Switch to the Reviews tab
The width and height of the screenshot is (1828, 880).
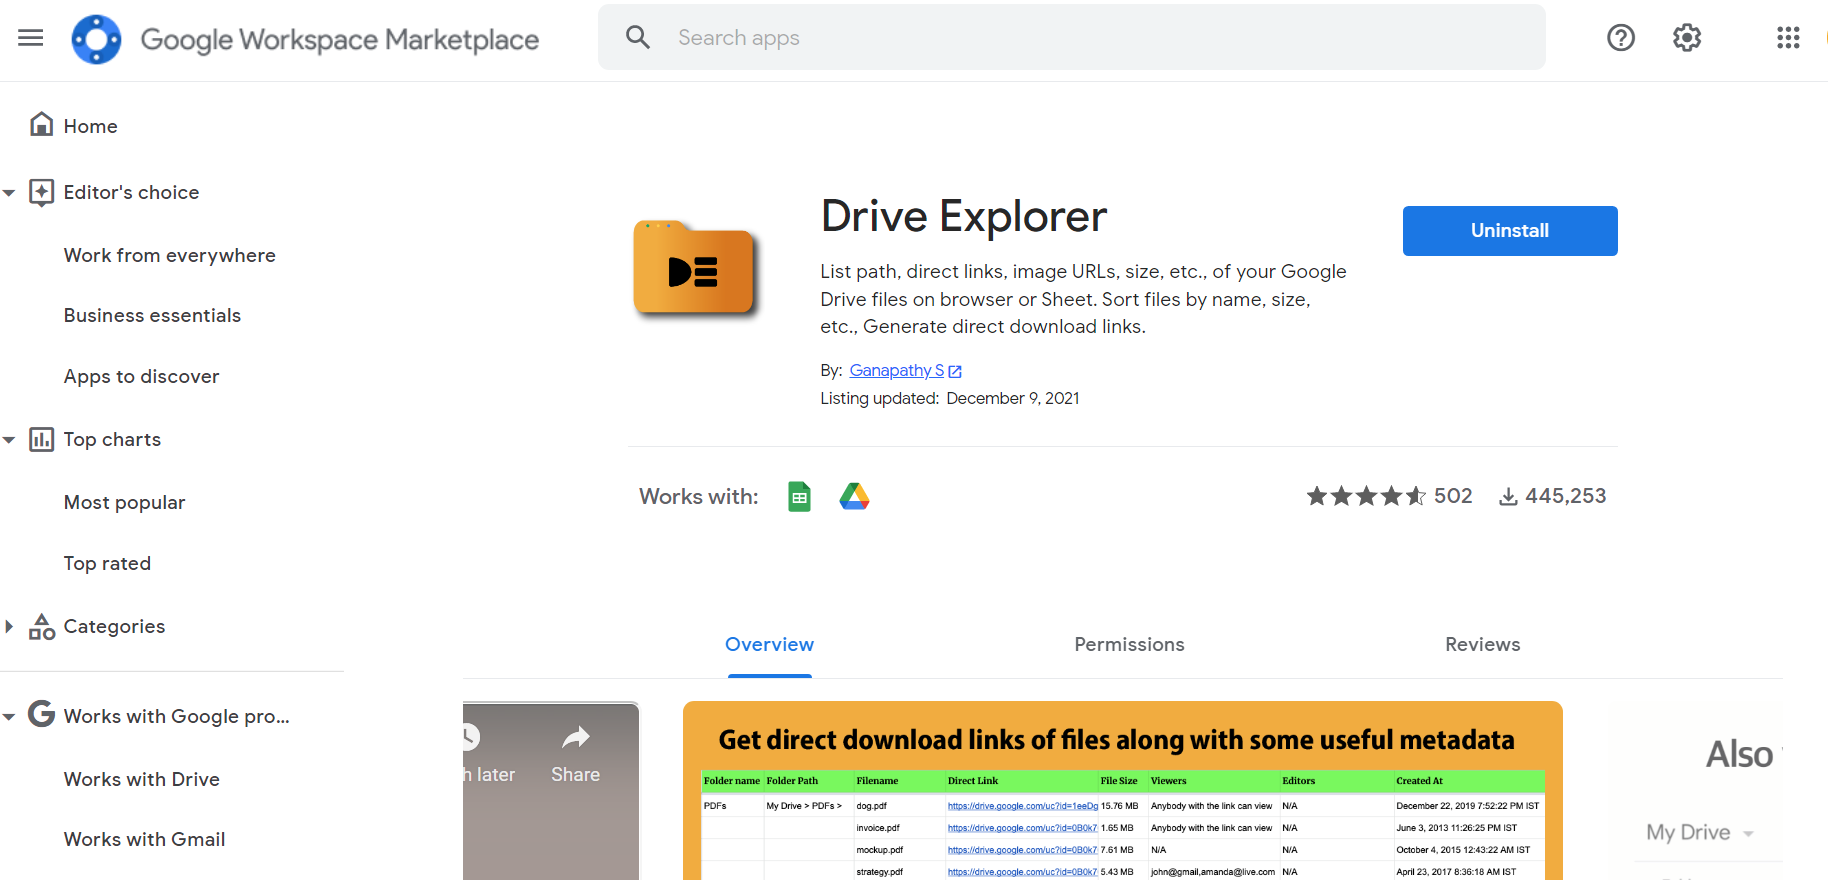point(1483,645)
